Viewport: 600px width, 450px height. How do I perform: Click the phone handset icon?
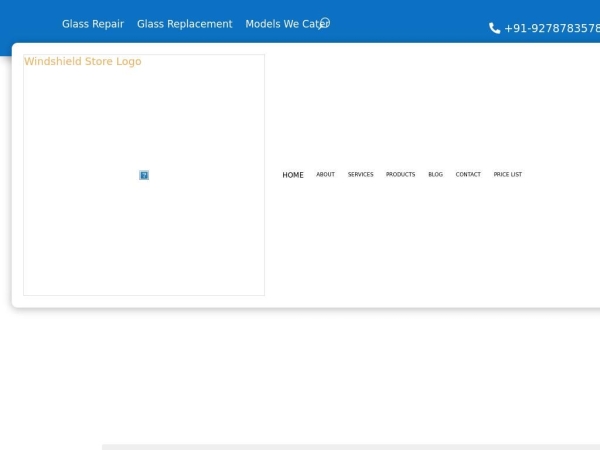point(494,28)
